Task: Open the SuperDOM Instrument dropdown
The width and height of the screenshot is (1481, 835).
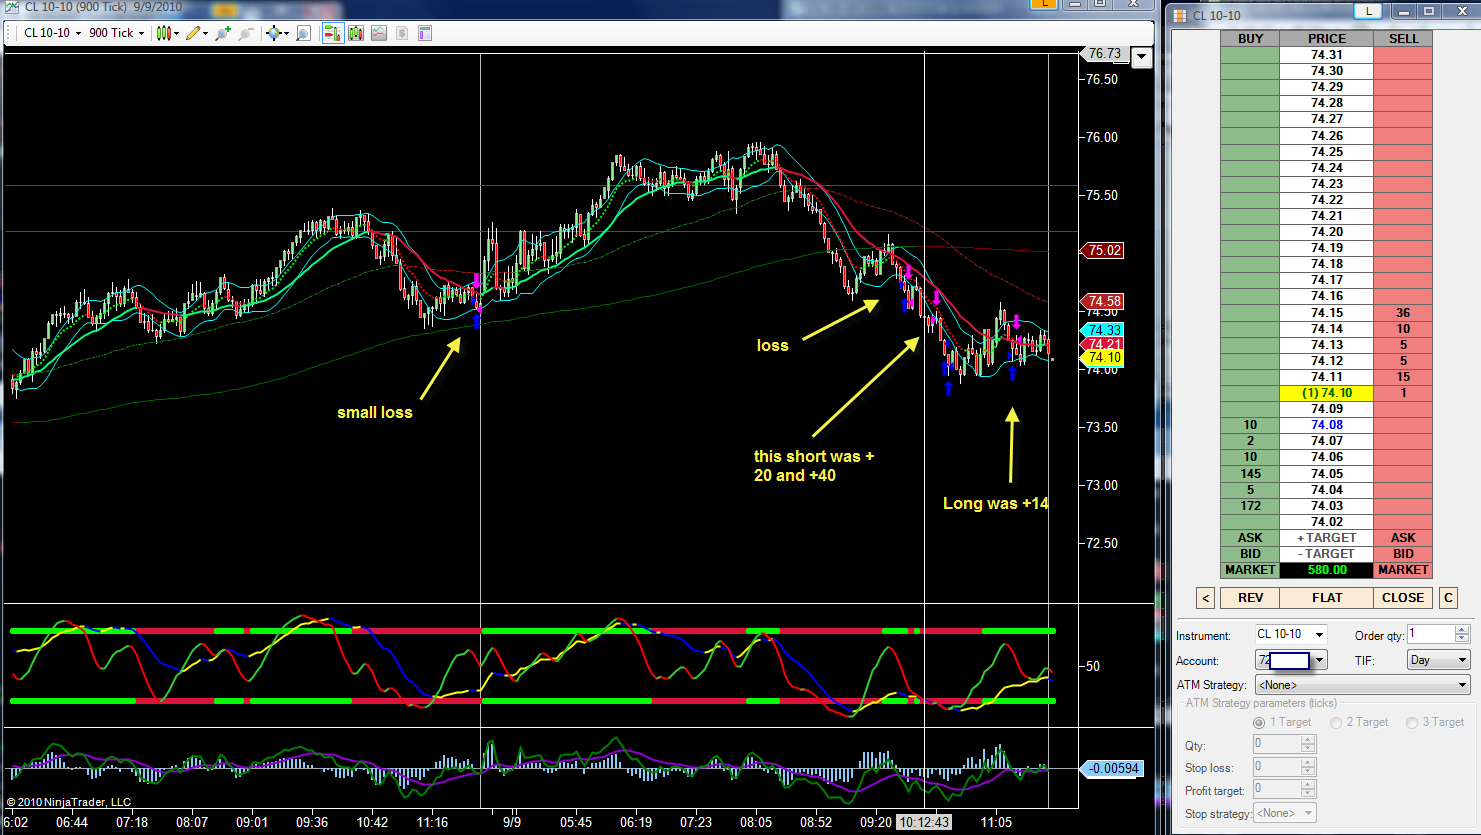Action: pyautogui.click(x=1290, y=634)
